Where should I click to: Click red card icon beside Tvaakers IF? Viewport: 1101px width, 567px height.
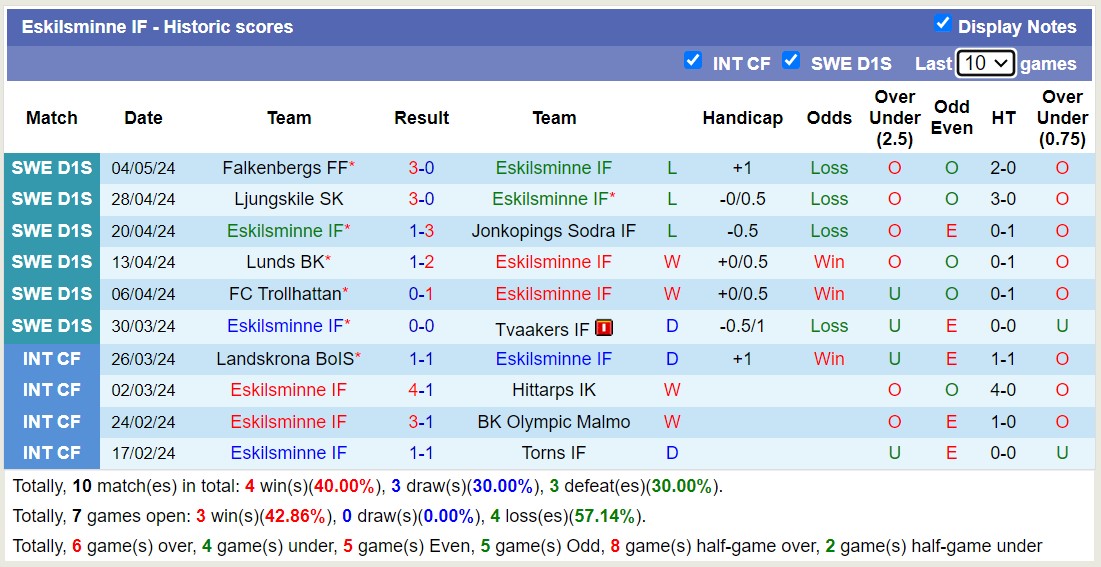[604, 328]
